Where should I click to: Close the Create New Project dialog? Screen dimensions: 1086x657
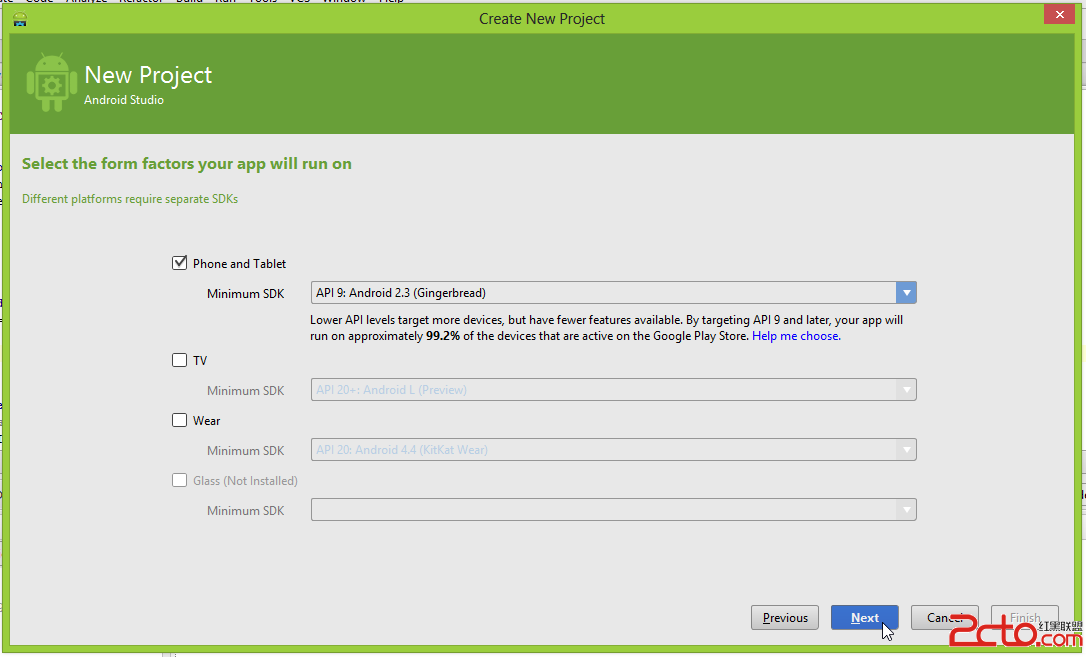[x=1058, y=14]
